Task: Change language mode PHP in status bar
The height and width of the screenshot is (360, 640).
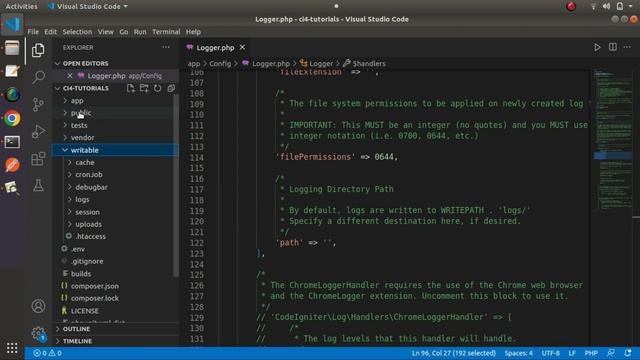Action: [x=591, y=353]
